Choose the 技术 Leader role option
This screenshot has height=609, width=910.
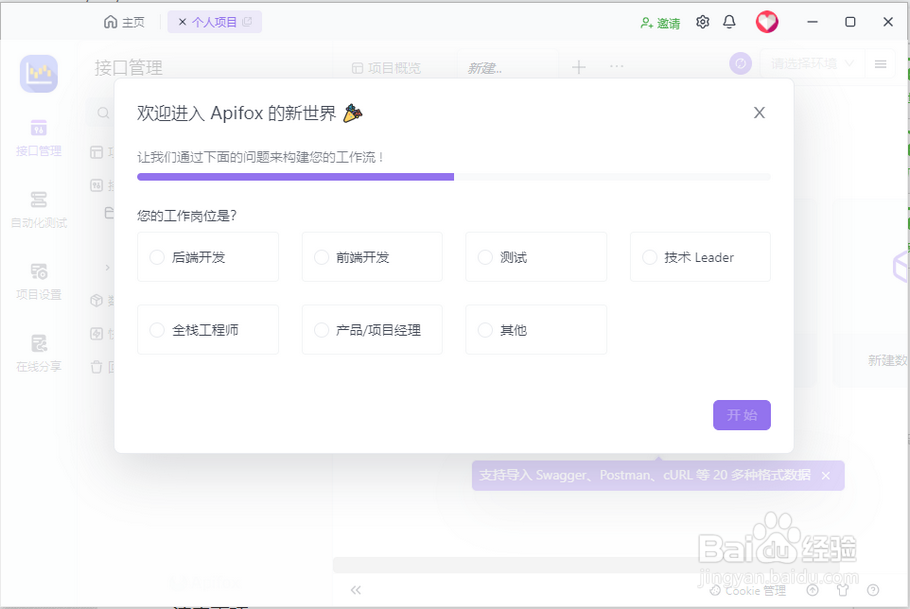point(700,257)
